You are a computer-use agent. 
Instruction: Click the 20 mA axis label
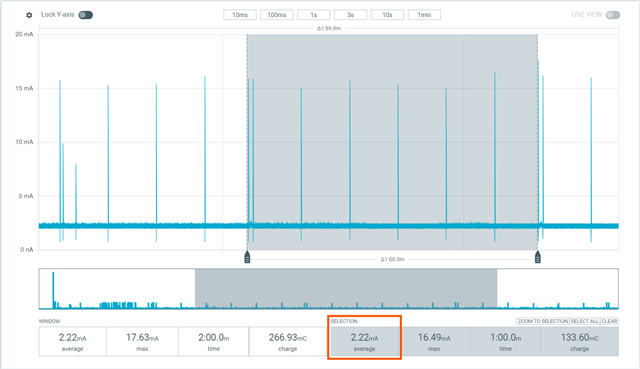point(24,34)
